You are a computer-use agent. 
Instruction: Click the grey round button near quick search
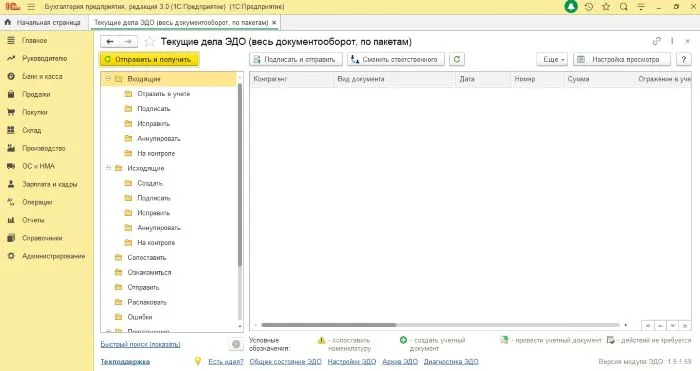[236, 344]
